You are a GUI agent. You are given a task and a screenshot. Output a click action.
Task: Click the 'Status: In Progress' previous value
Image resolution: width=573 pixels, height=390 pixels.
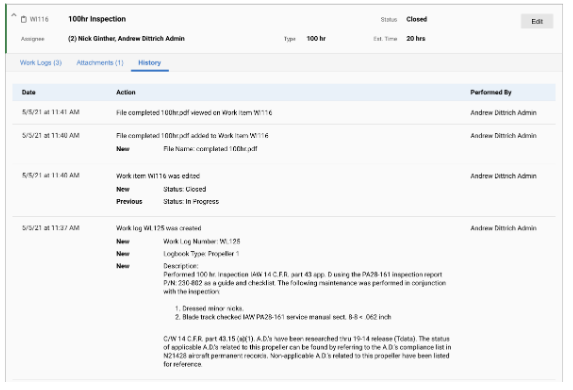point(191,201)
